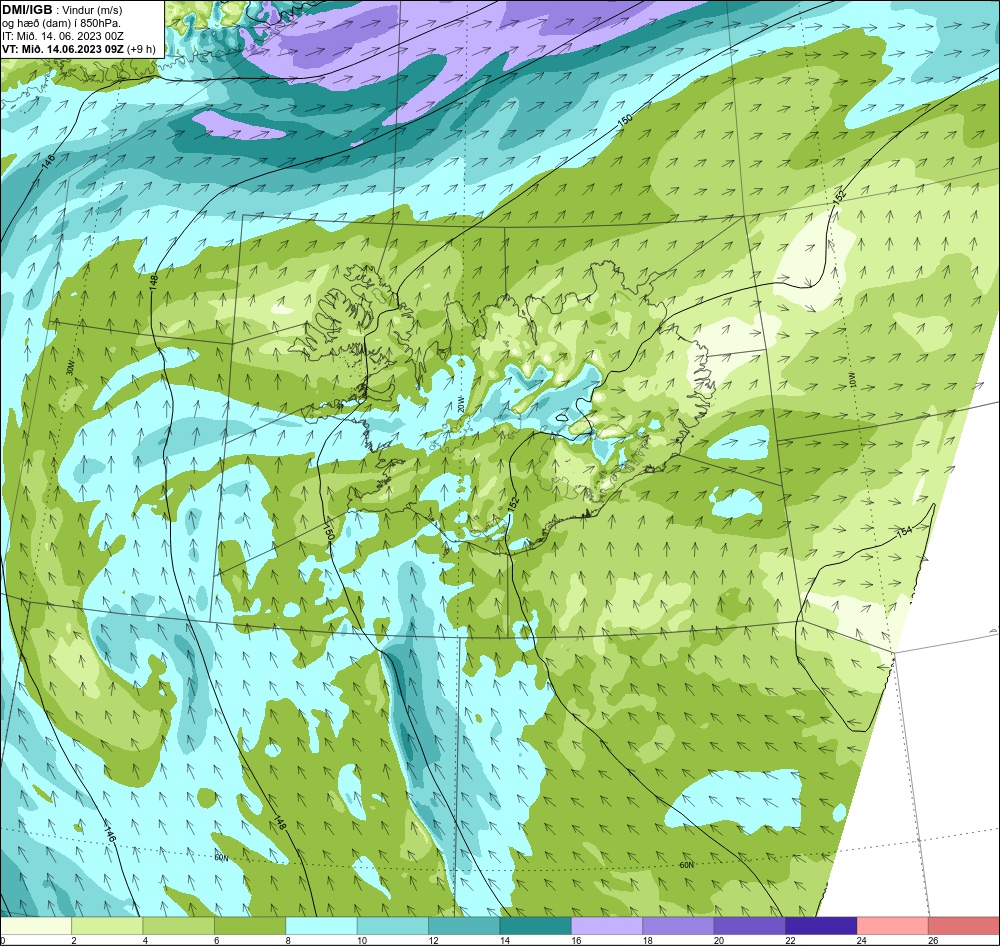Click the light green 2–4 m/s legend swatch

(107, 926)
